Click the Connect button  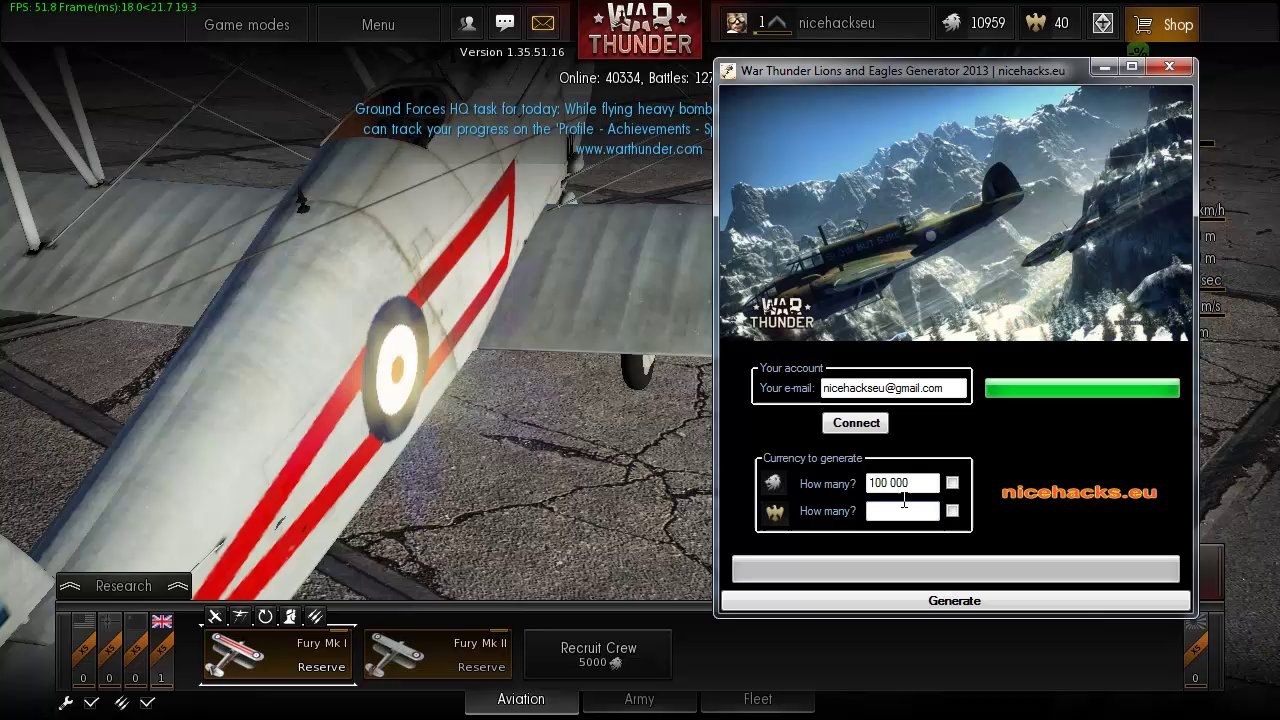(x=857, y=423)
